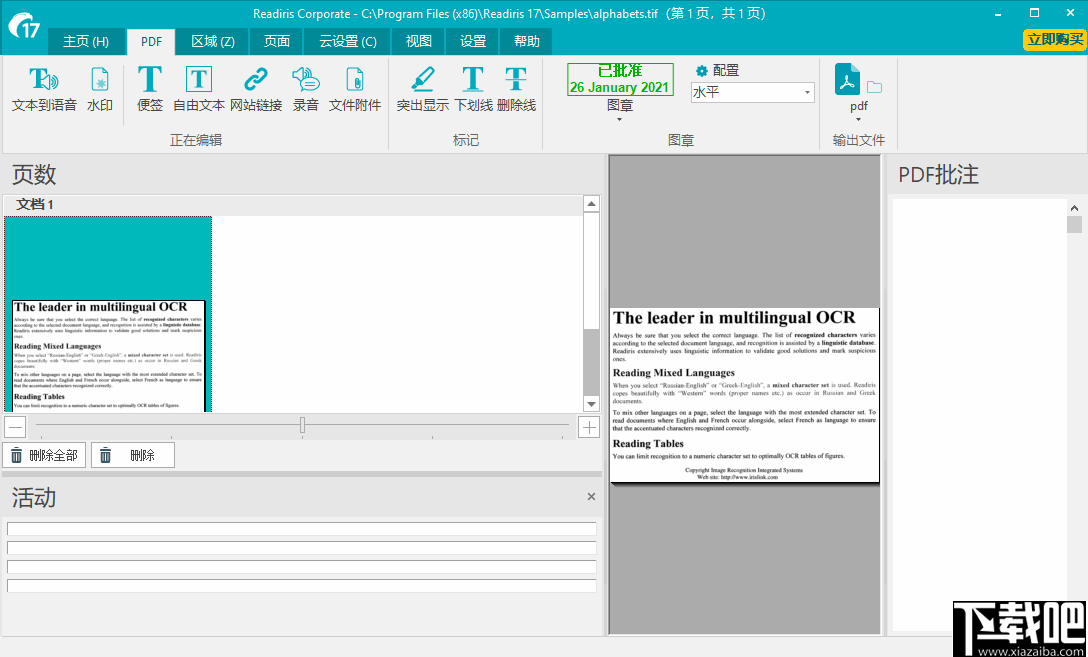The image size is (1088, 657).
Task: Select the 文本到语音 text-to-speech tool
Action: (44, 89)
